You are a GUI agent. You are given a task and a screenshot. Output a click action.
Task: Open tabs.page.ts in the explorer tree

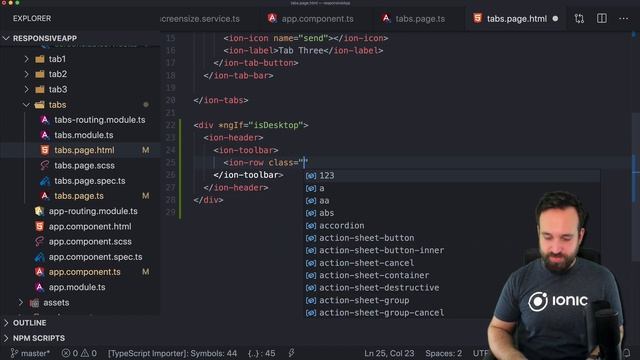[79, 196]
